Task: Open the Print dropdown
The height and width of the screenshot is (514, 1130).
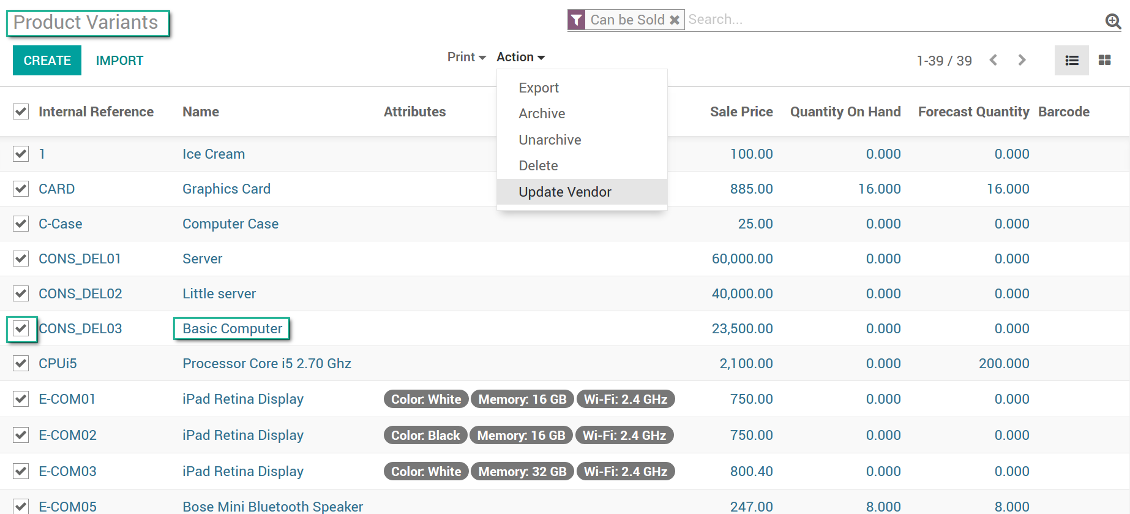Action: pos(466,58)
